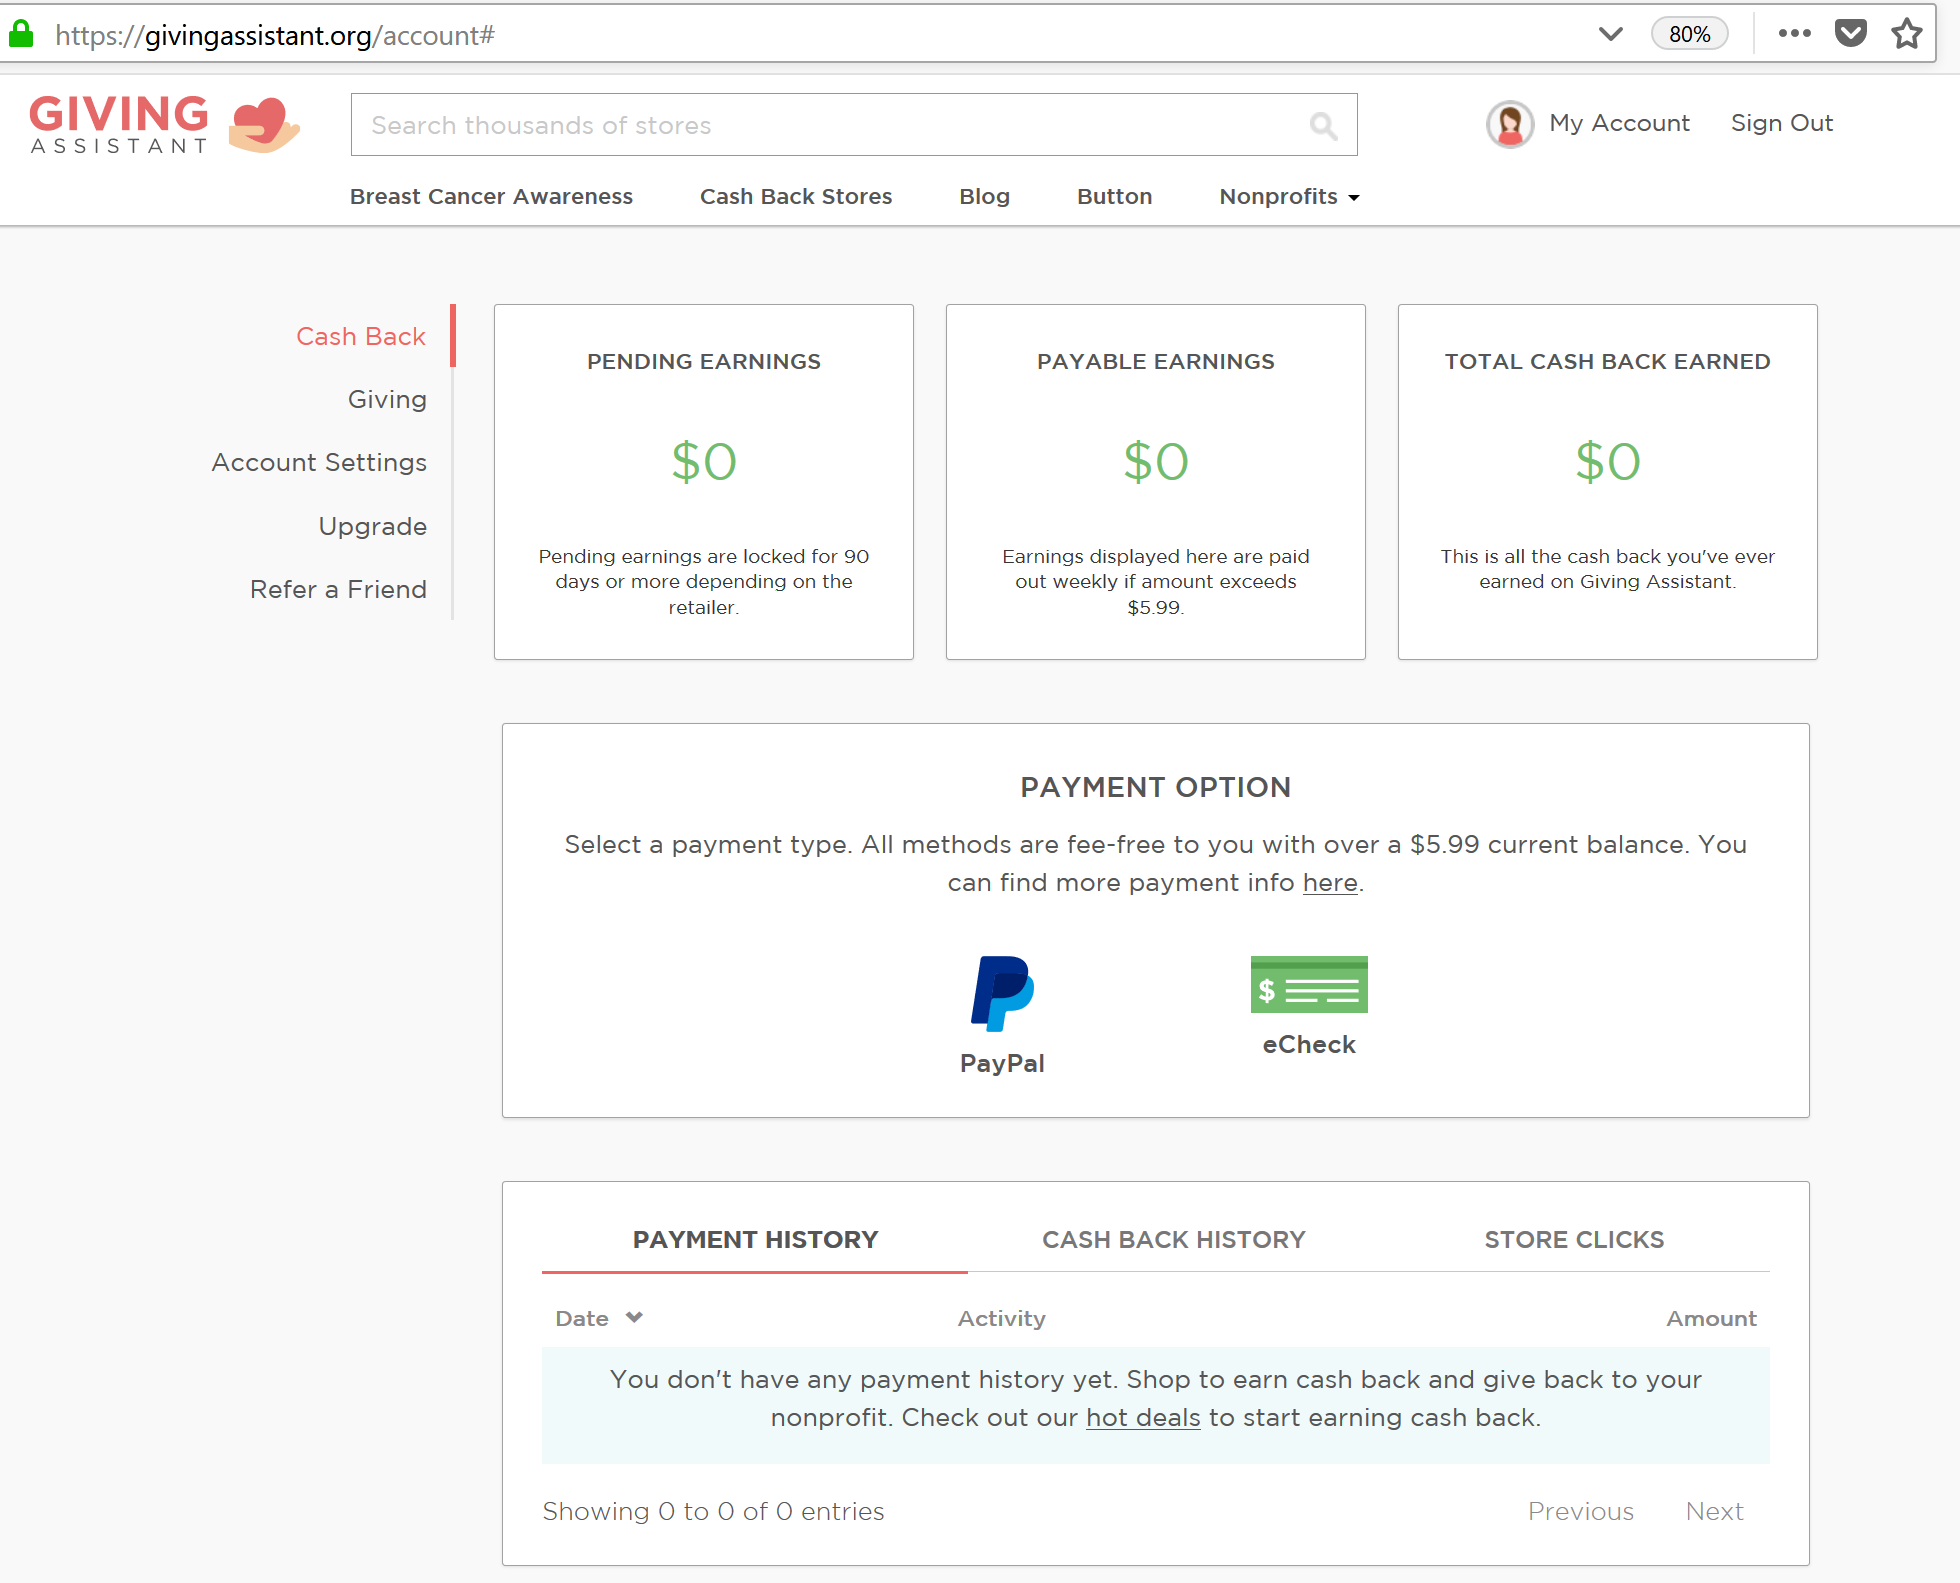
Task: Open the Blog menu item
Action: click(984, 196)
